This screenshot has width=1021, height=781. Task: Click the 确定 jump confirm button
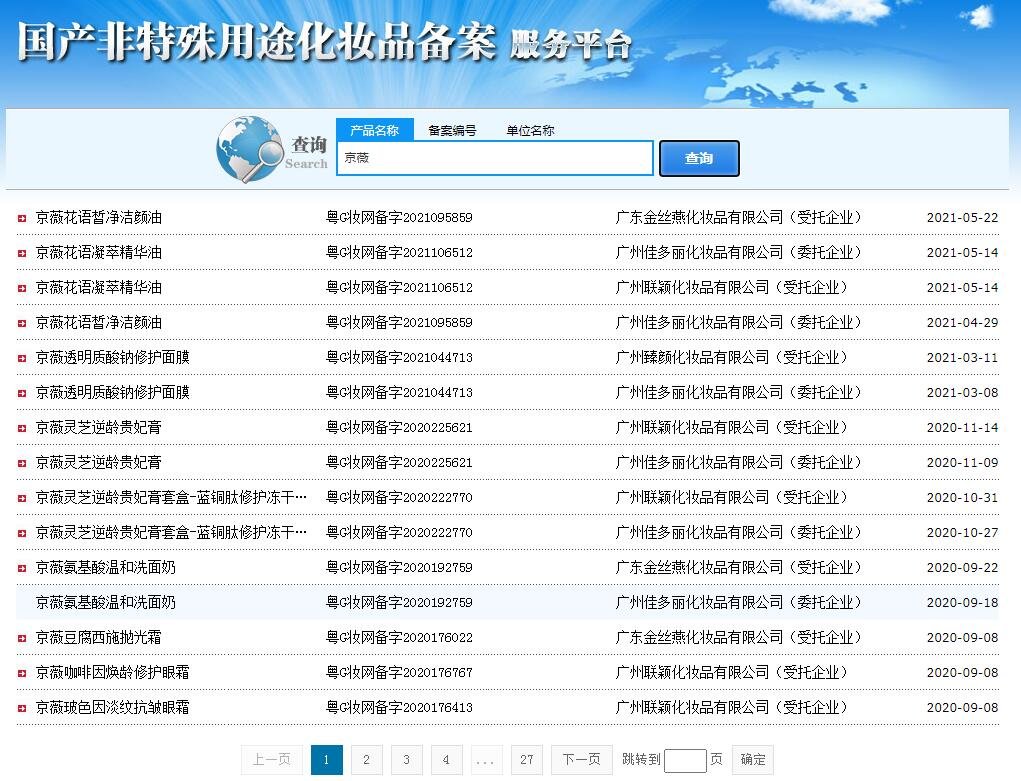(x=753, y=760)
